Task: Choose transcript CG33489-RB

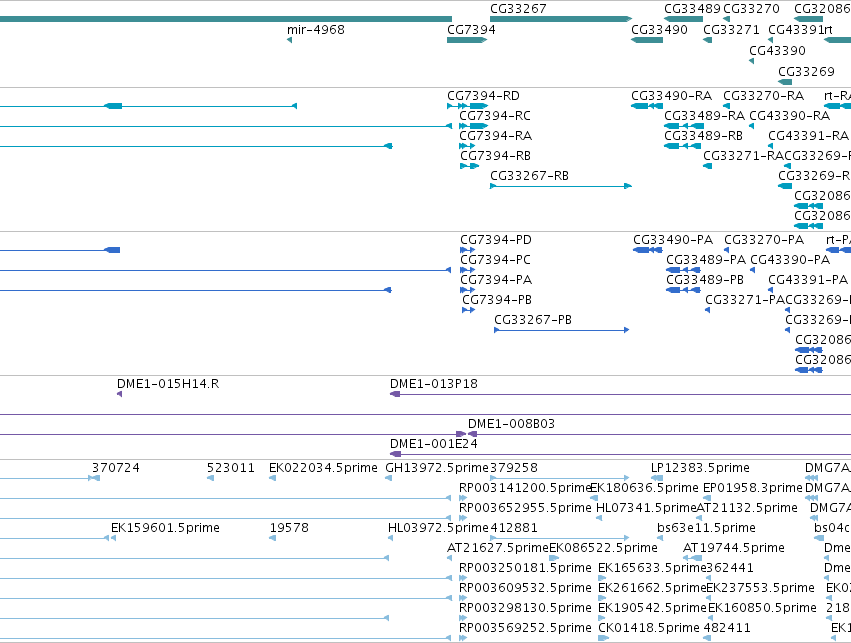Action: coord(703,136)
